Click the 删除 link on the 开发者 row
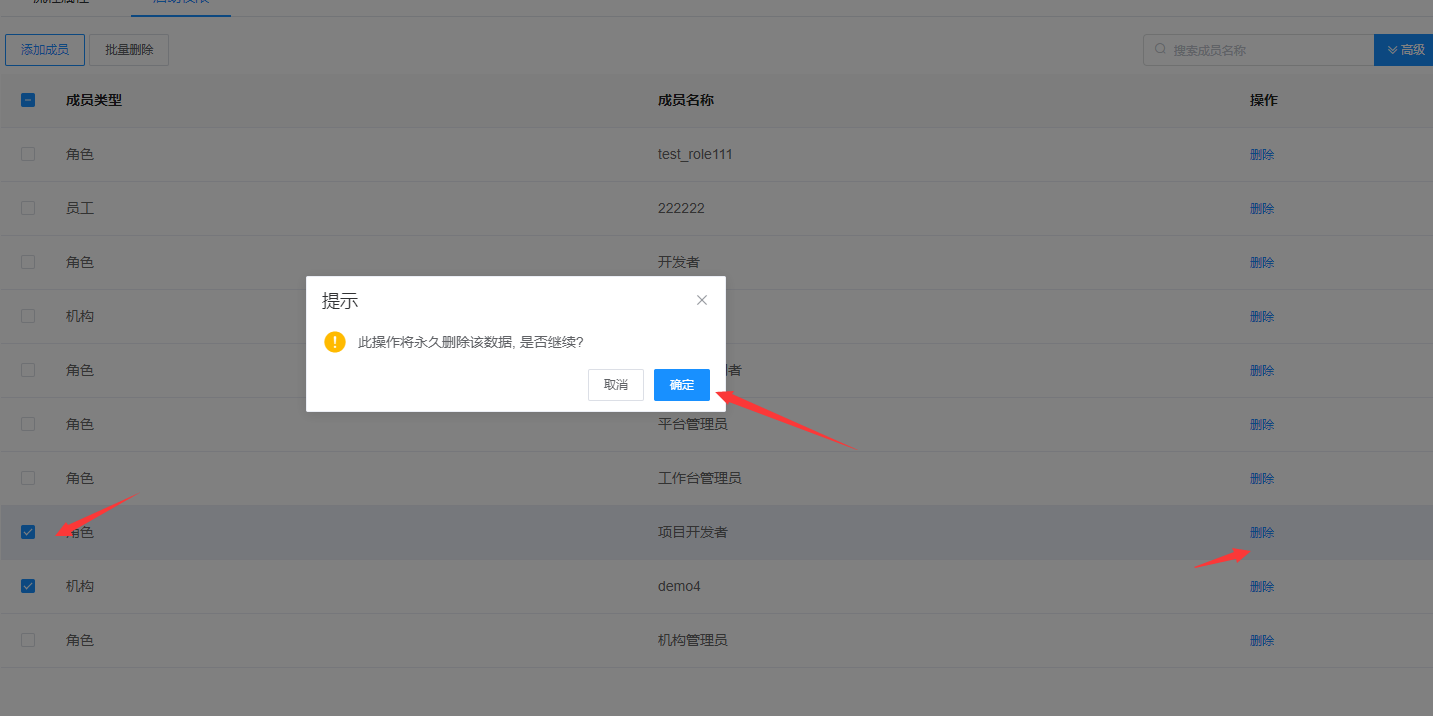 coord(1262,262)
